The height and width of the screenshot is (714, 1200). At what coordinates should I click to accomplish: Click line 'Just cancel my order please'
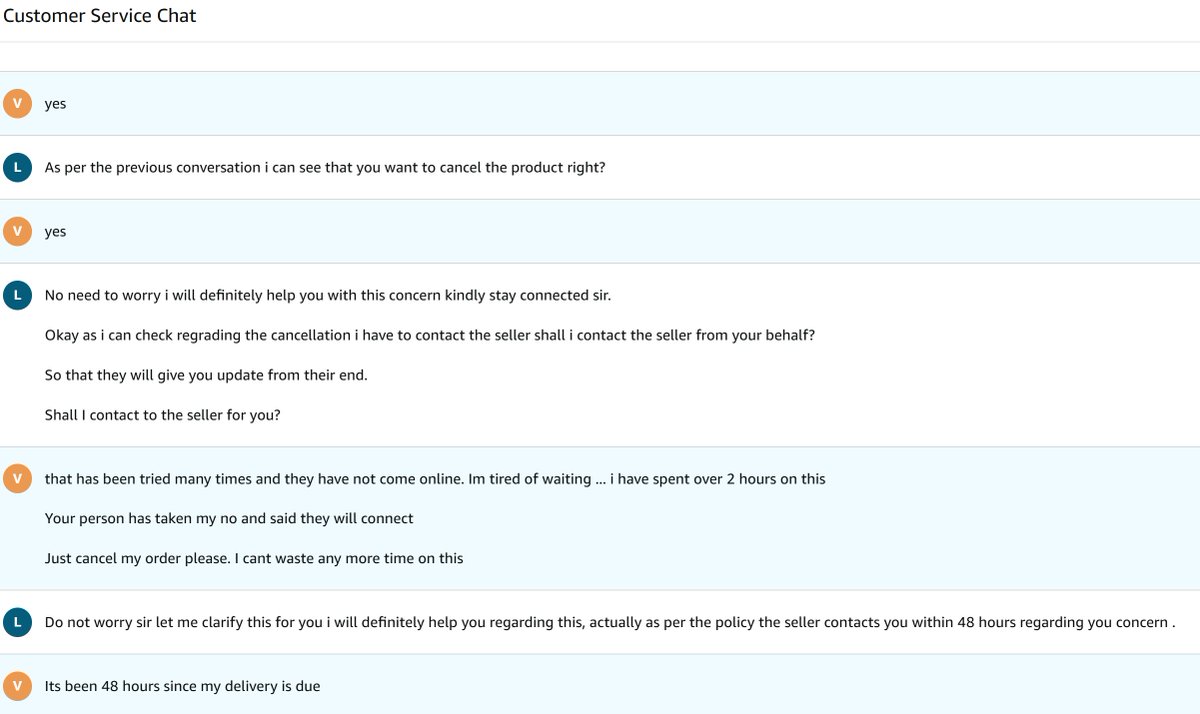tap(254, 559)
